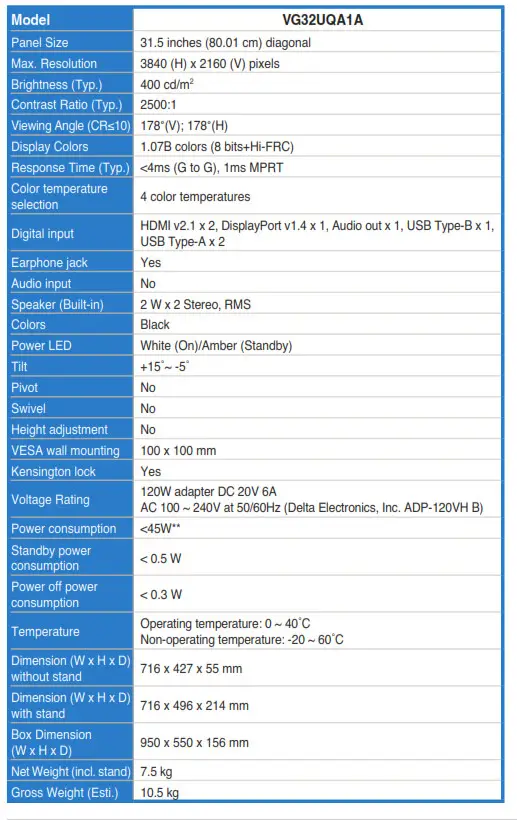Select the Audio input label
The image size is (517, 820).
[41, 283]
